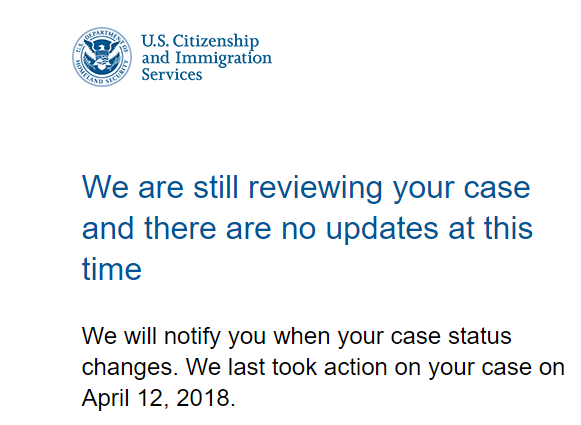The image size is (581, 425).
Task: Click the words 'case status' in paragraph
Action: click(x=451, y=336)
